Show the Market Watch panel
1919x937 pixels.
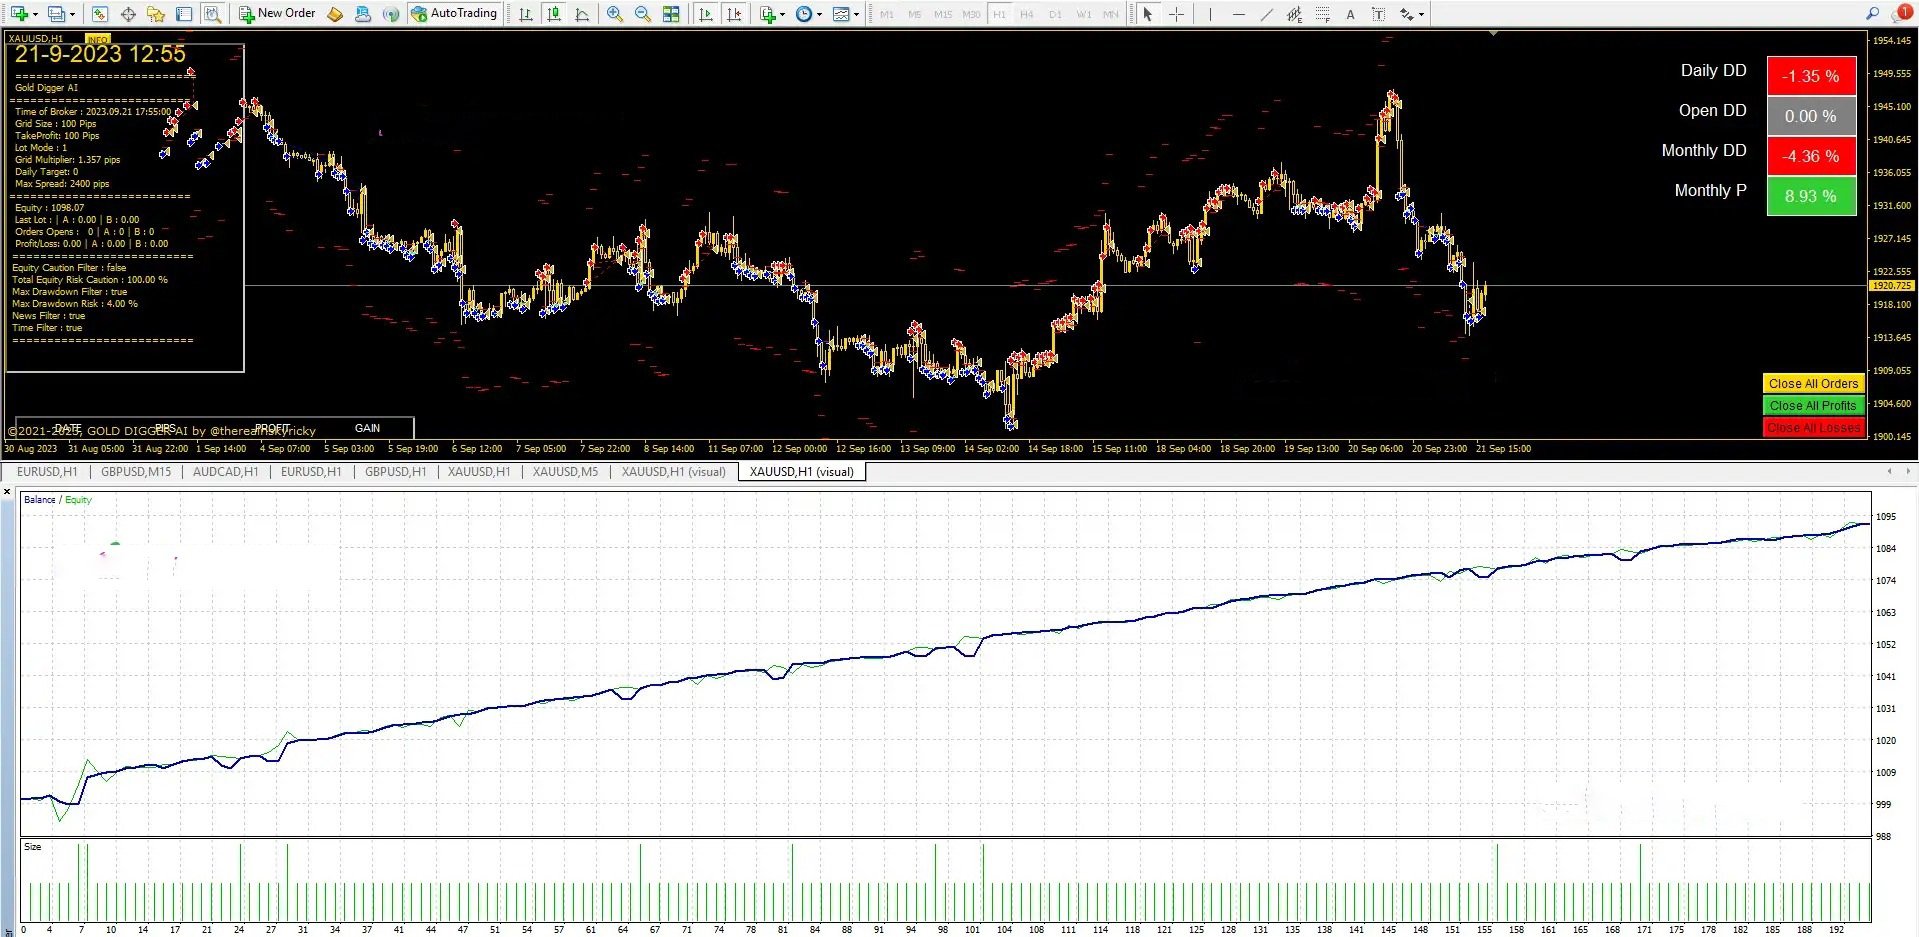(x=99, y=14)
